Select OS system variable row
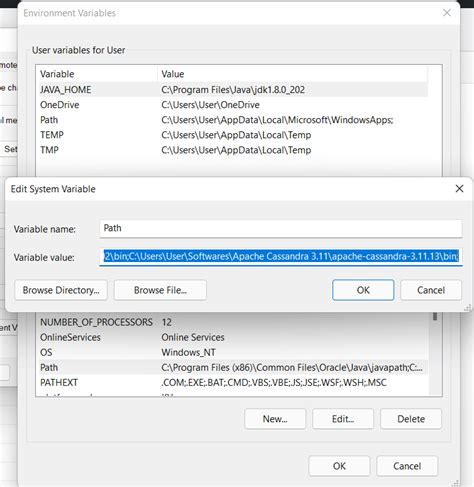Viewport: 474px width, 487px height. tap(233, 352)
